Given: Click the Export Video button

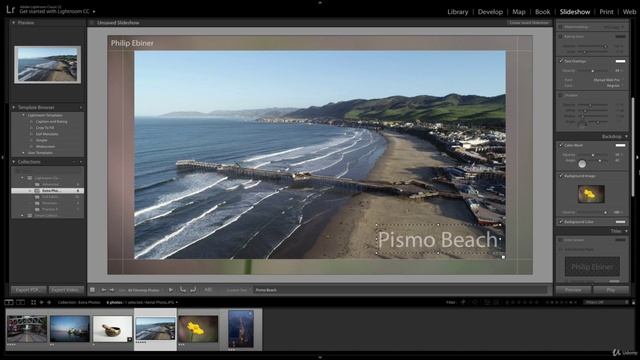Looking at the screenshot, I should tap(65, 290).
